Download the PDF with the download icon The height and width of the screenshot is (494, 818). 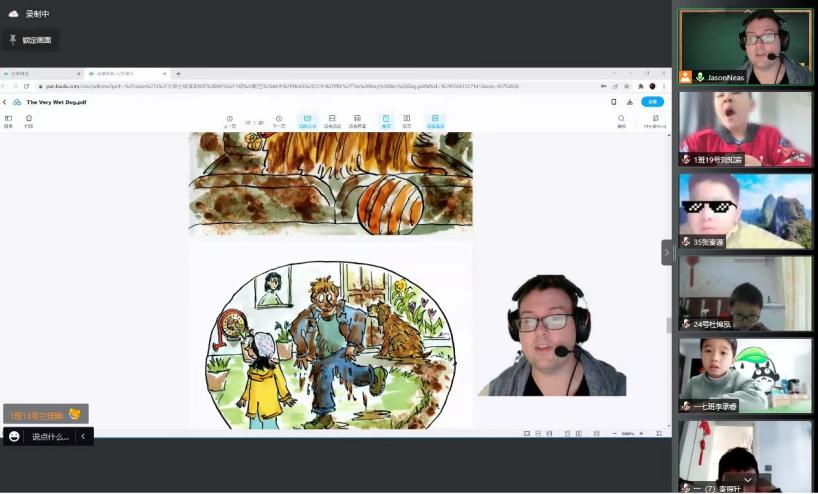tap(630, 102)
